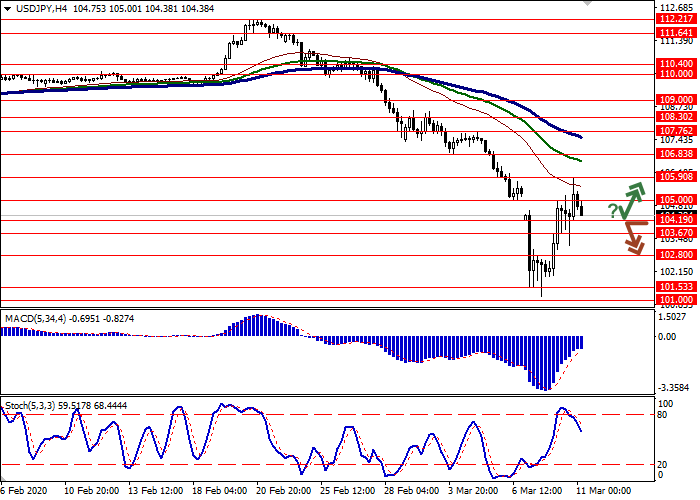Click the green question mark symbol
This screenshot has height=500, width=700.
point(612,210)
